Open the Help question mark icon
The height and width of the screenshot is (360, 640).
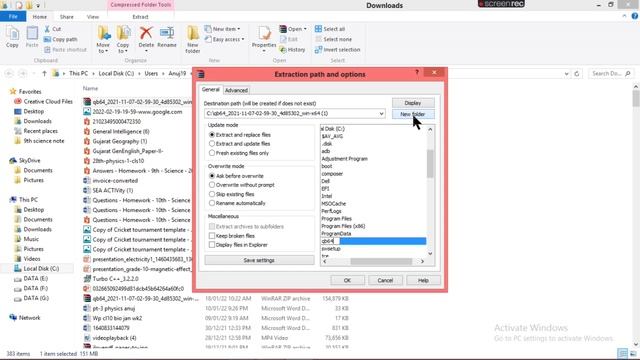click(634, 16)
